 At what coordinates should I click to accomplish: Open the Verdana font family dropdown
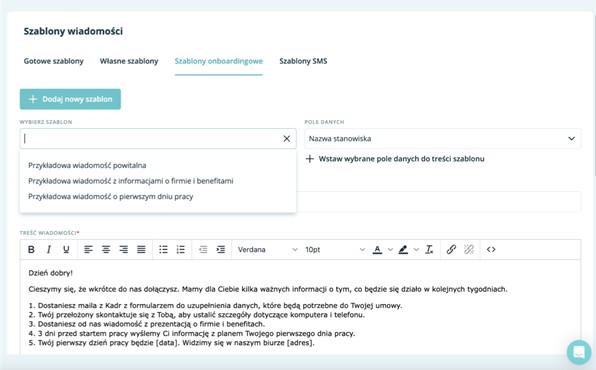tap(268, 249)
